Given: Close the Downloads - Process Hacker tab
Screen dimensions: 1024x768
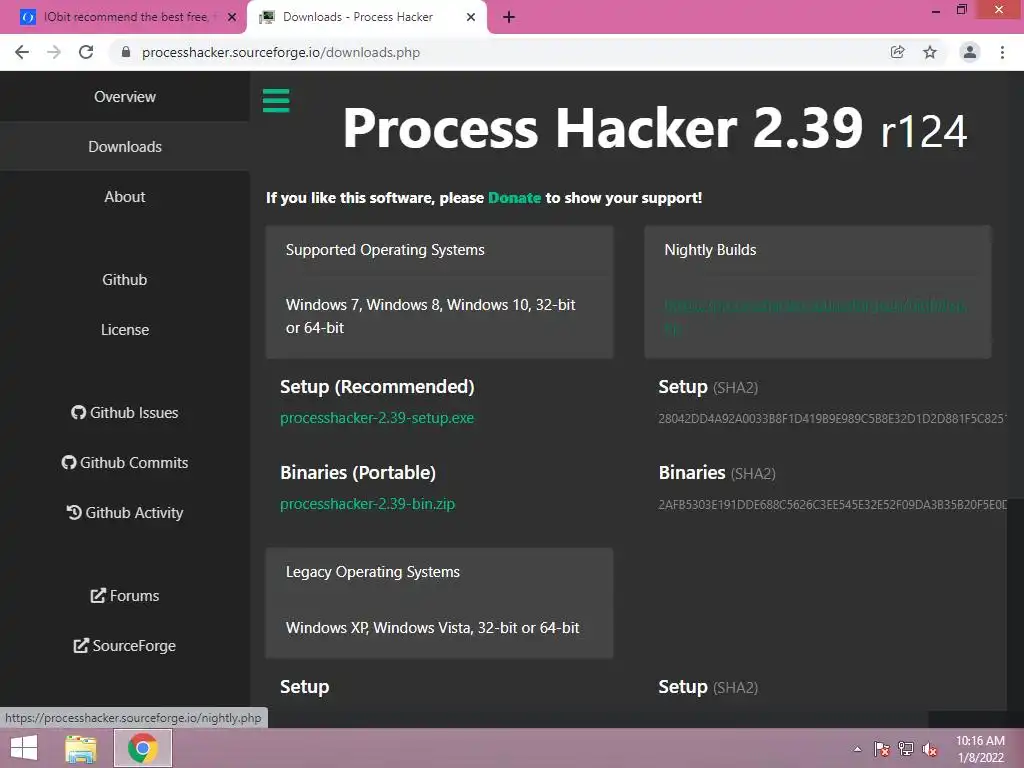Looking at the screenshot, I should click(x=471, y=17).
